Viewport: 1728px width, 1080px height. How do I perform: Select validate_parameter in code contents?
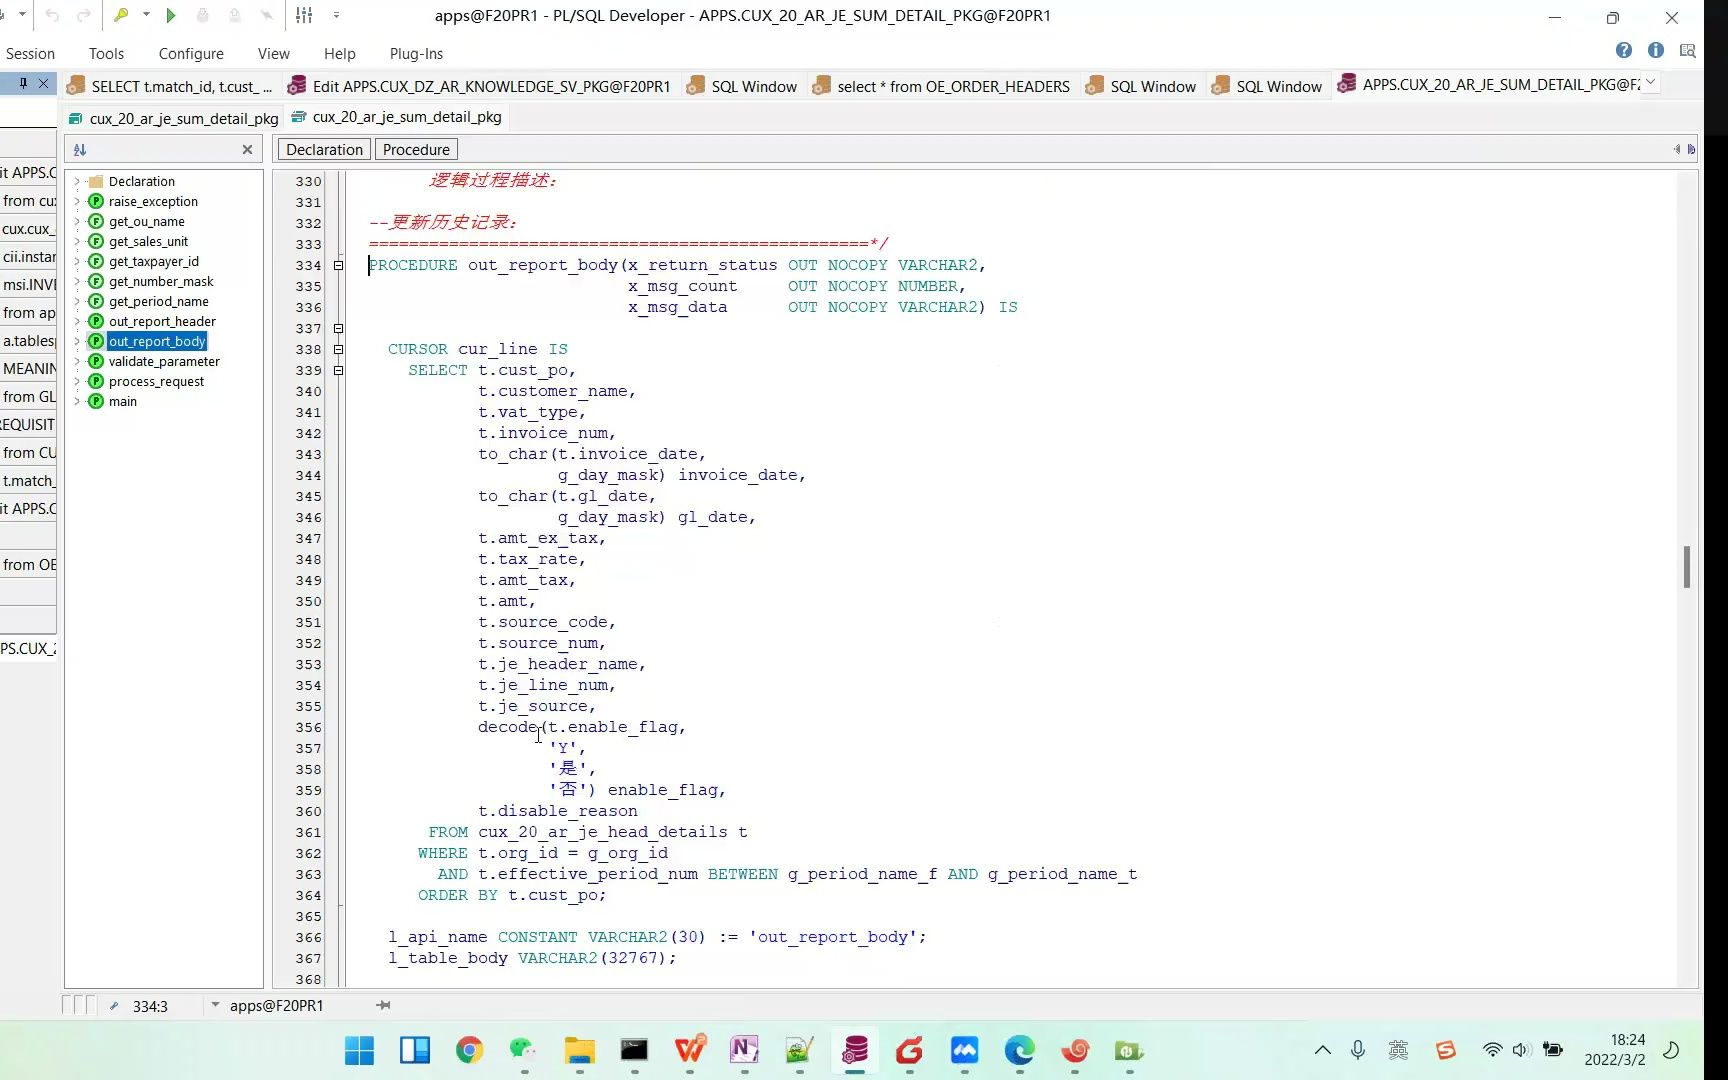tap(164, 361)
